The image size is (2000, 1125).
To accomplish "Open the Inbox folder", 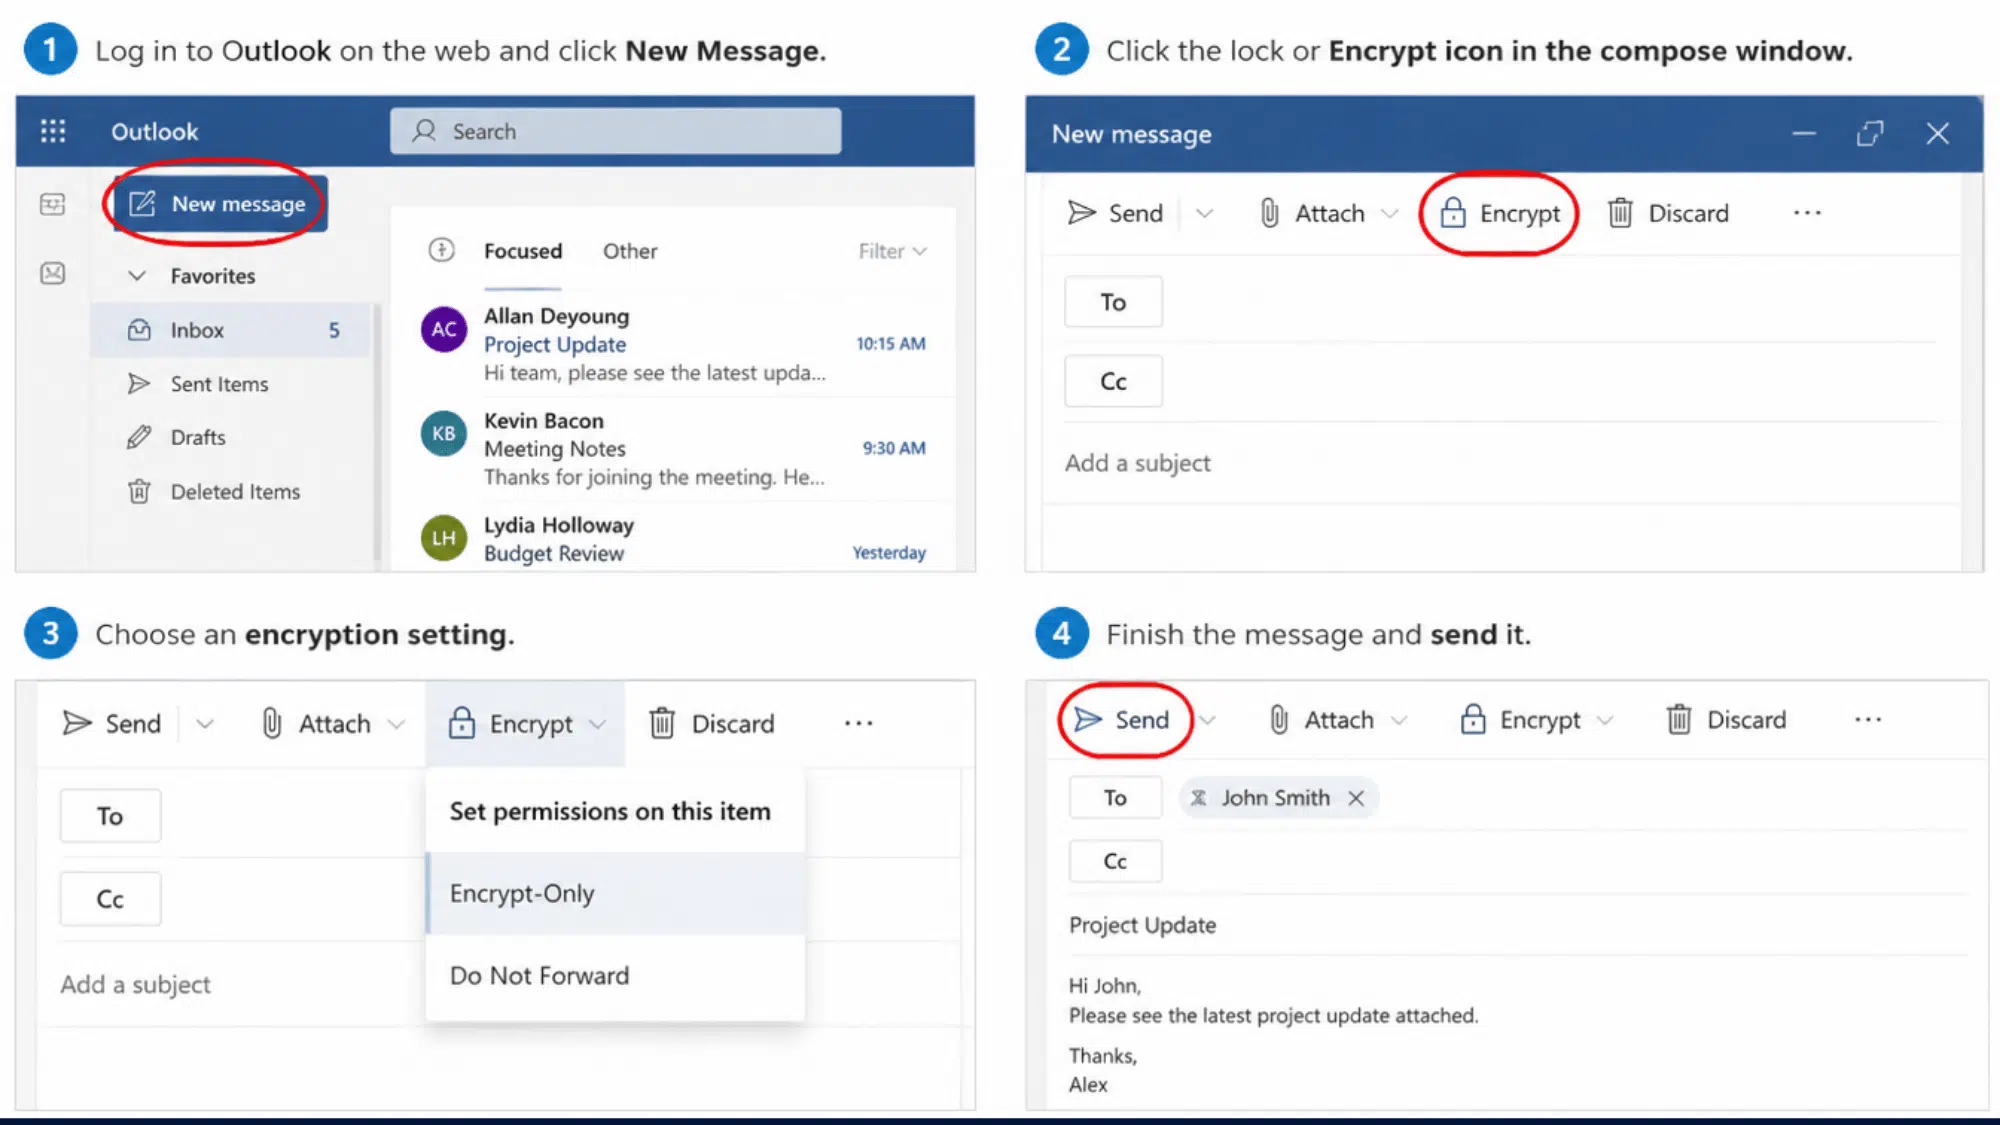I will tap(231, 330).
